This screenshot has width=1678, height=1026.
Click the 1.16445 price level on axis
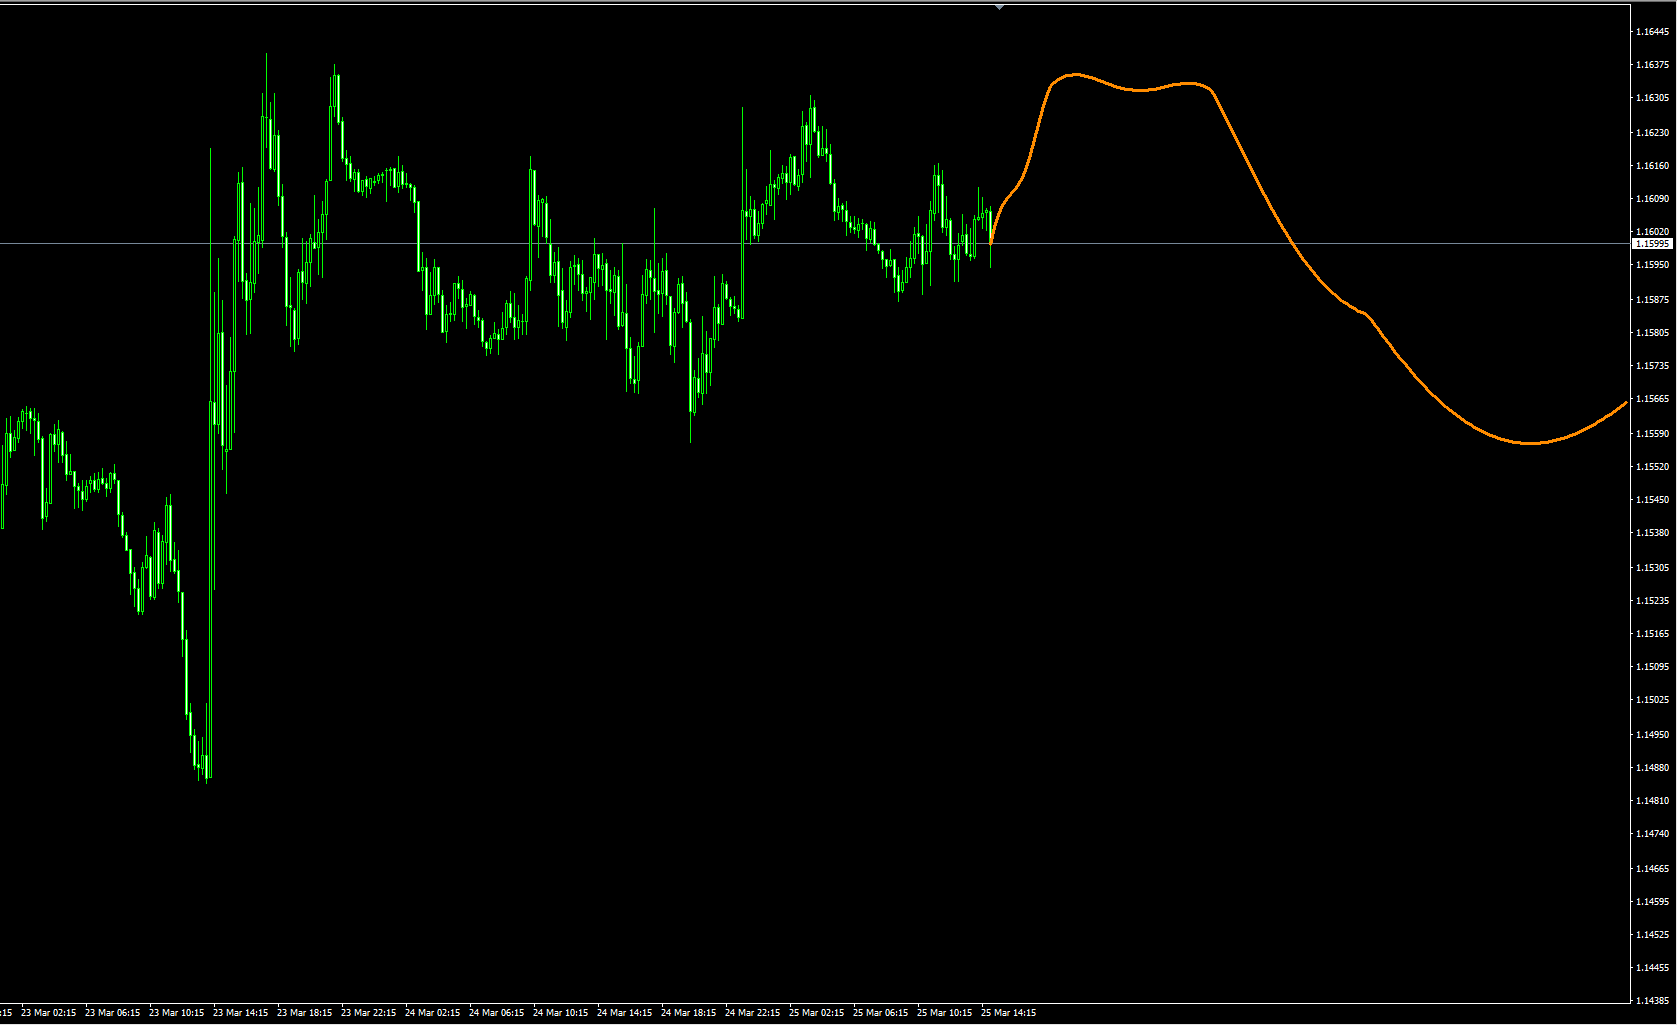(x=1651, y=32)
